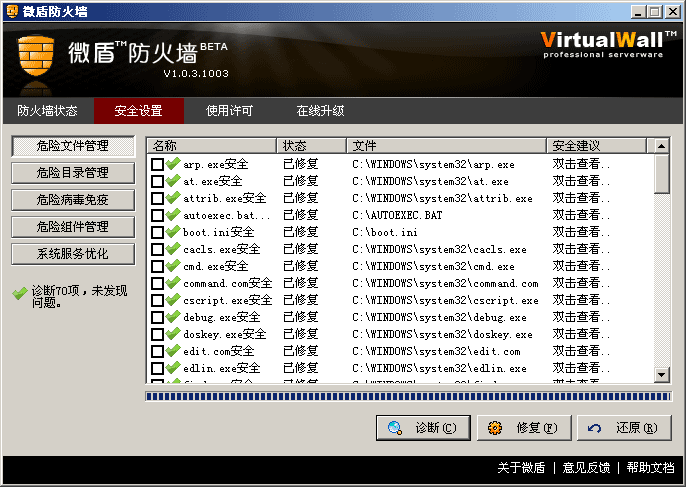686x487 pixels.
Task: Tick the checkbox for arp.exe
Action: pyautogui.click(x=157, y=164)
